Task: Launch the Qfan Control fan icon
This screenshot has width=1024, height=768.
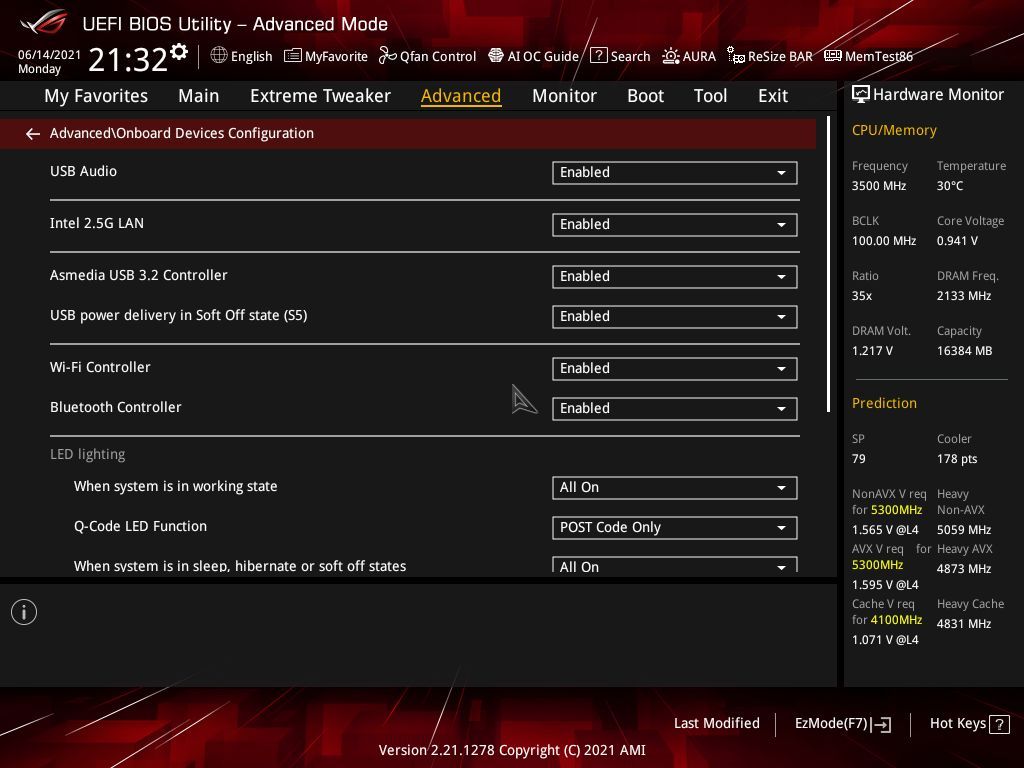Action: [x=387, y=56]
